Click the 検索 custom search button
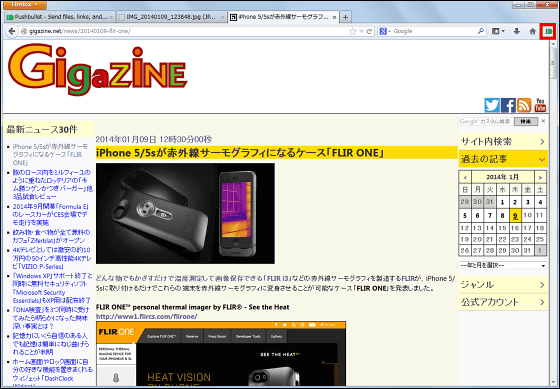 point(526,121)
